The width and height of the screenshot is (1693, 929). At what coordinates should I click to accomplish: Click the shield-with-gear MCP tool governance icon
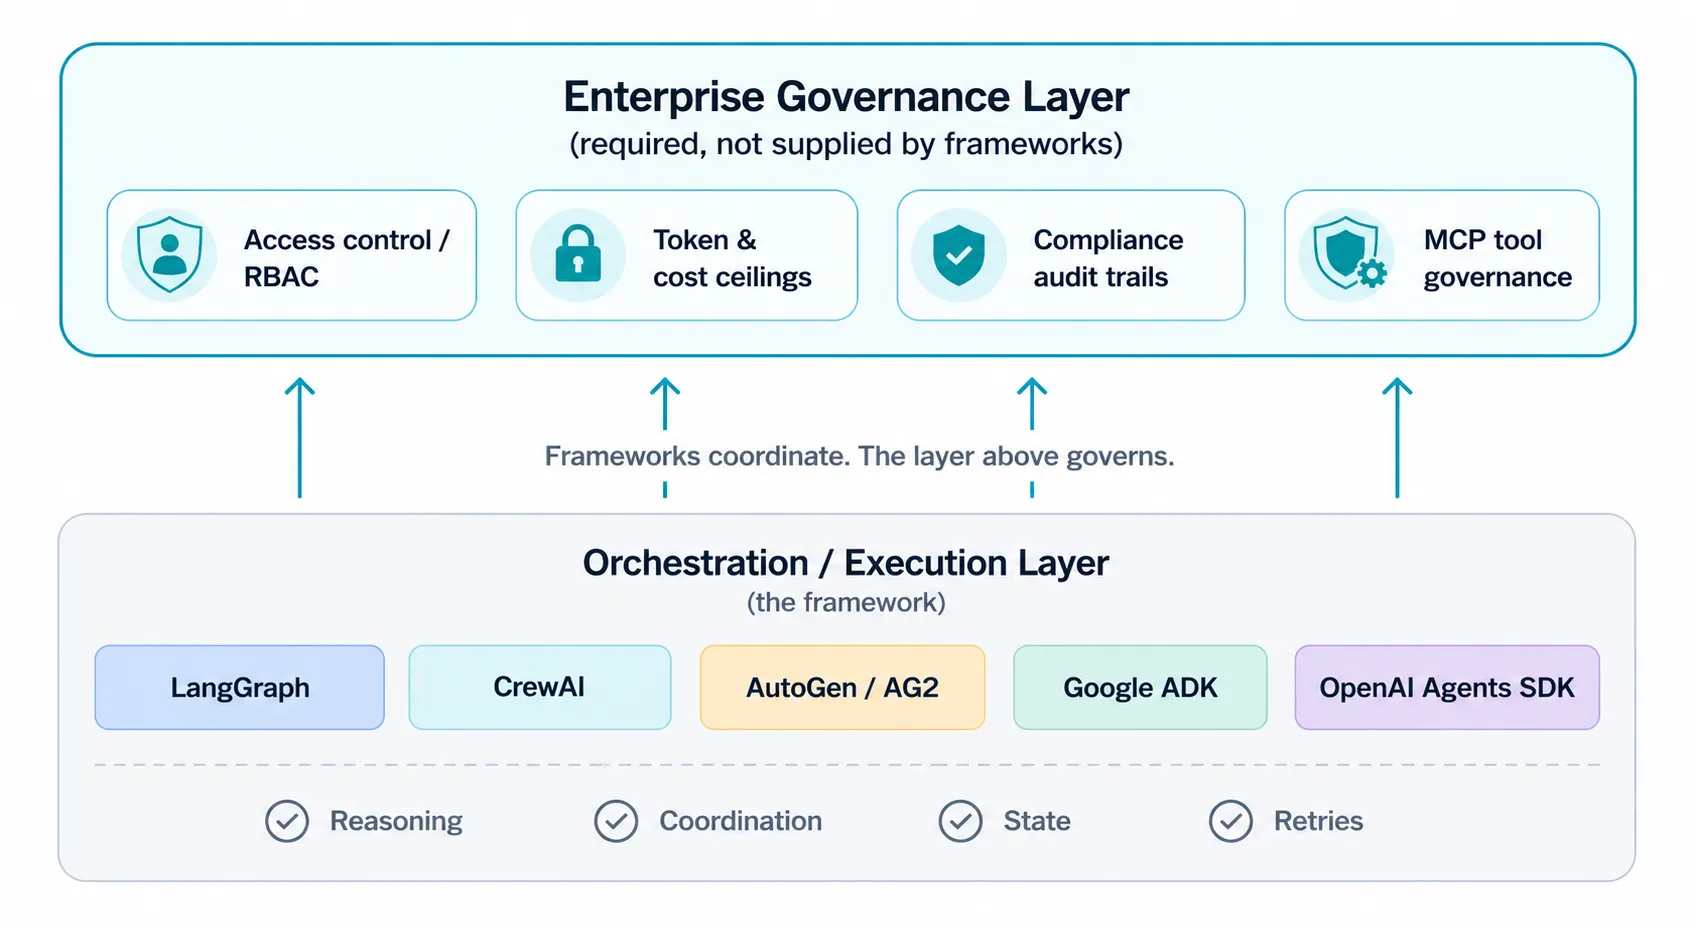pyautogui.click(x=1347, y=255)
